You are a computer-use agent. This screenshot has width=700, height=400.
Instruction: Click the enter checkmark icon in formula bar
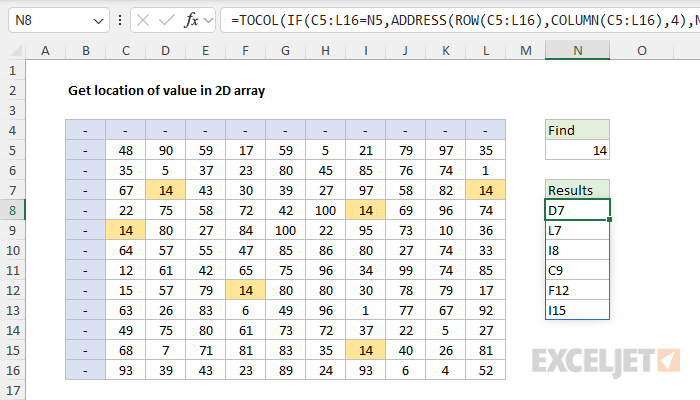coord(167,21)
